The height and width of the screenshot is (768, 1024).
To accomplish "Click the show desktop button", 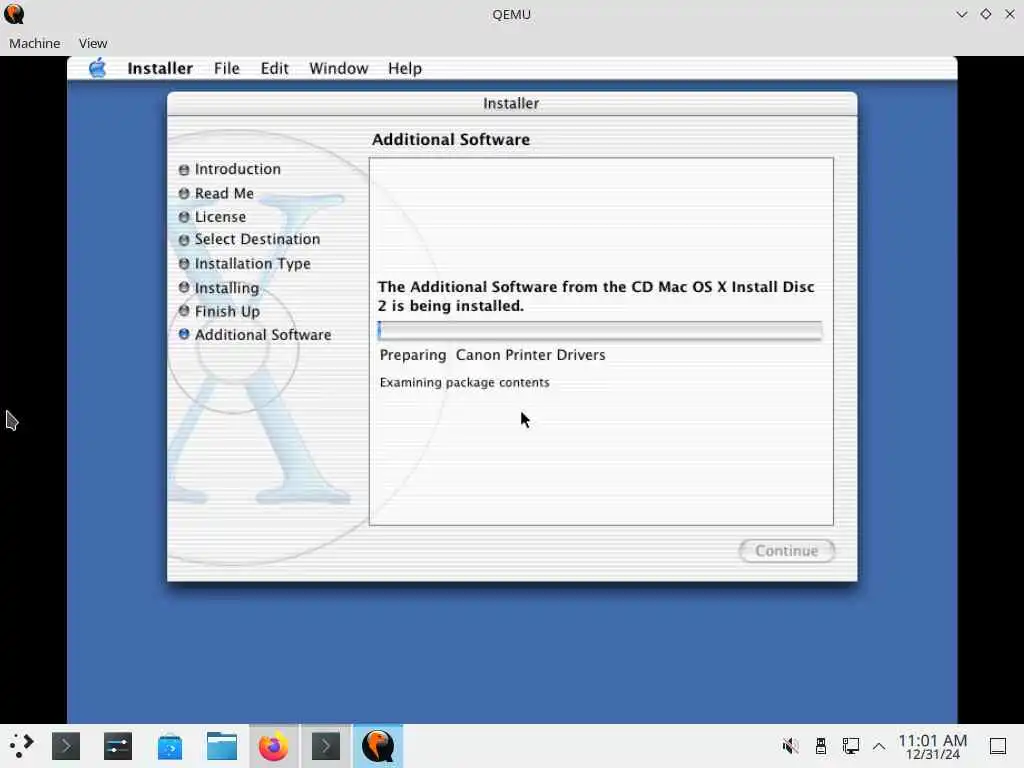I will (998, 746).
